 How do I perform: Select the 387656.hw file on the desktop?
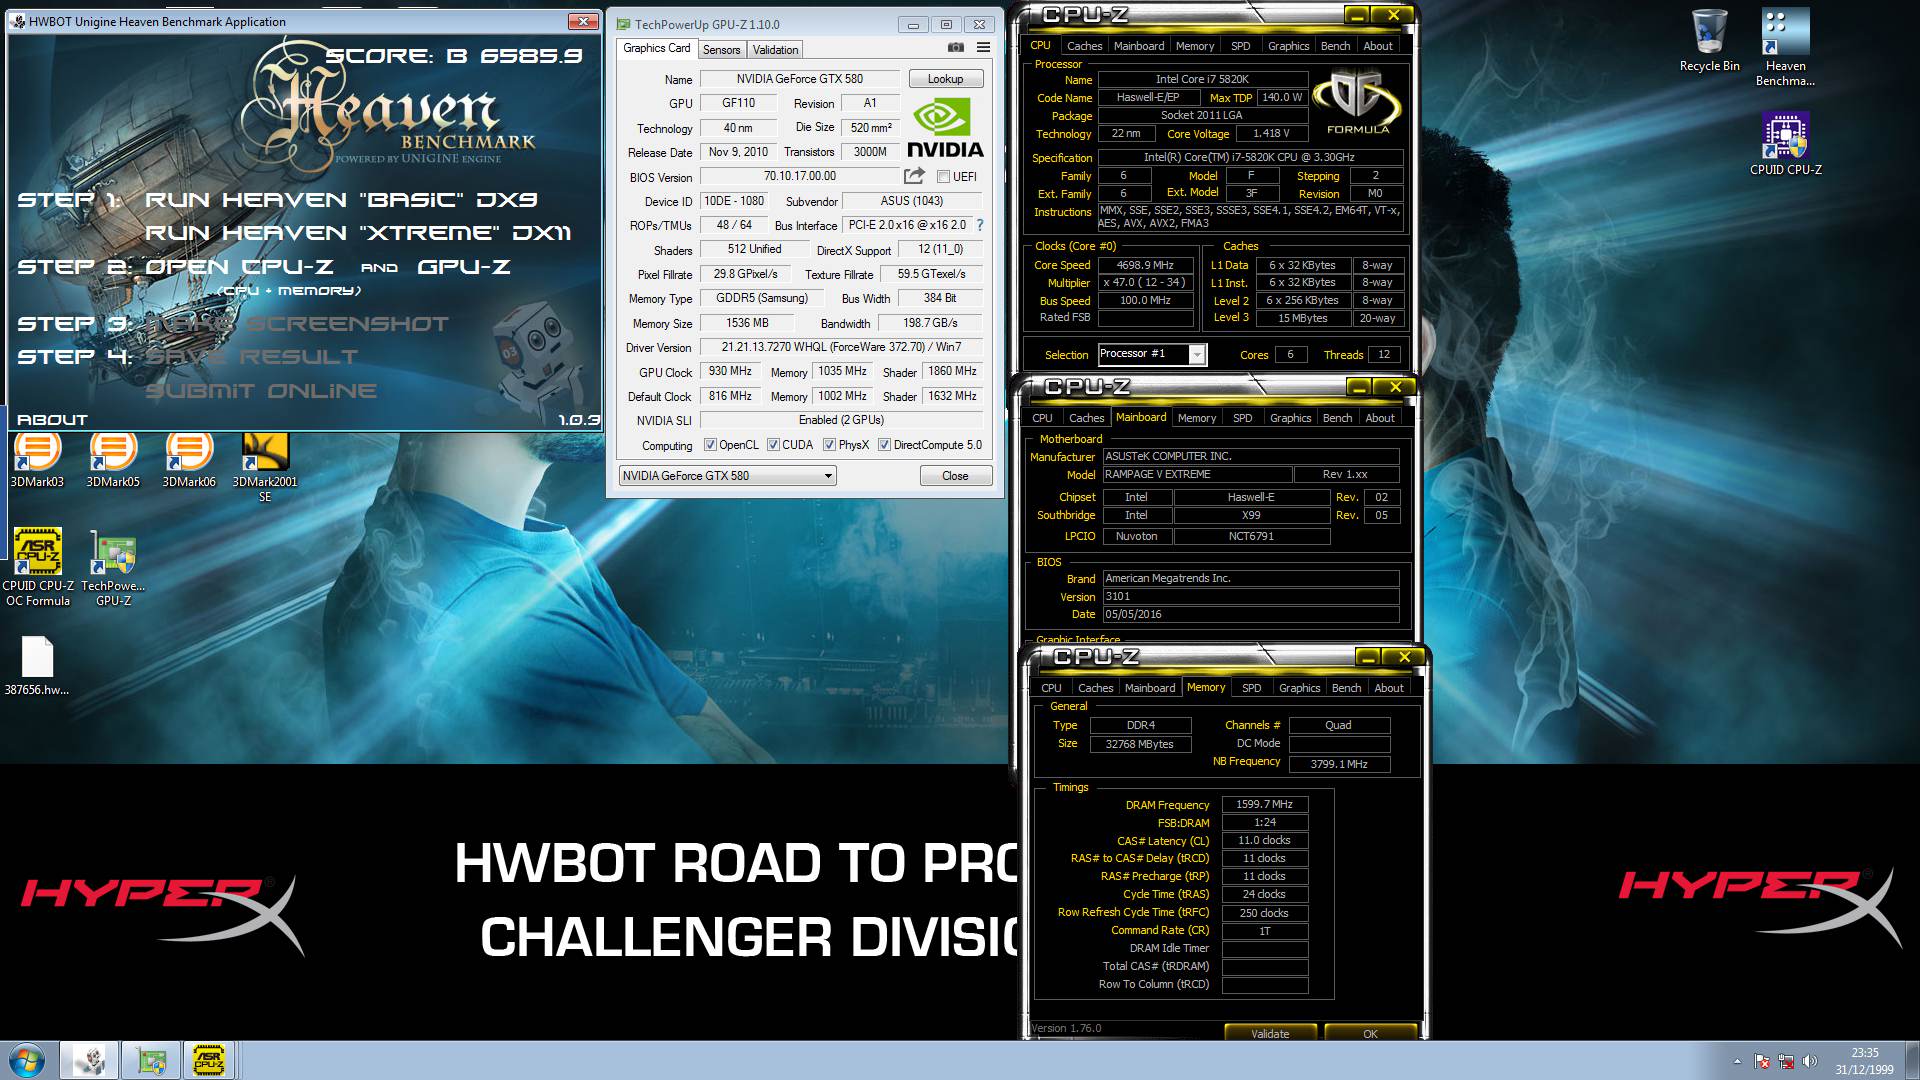click(x=37, y=666)
